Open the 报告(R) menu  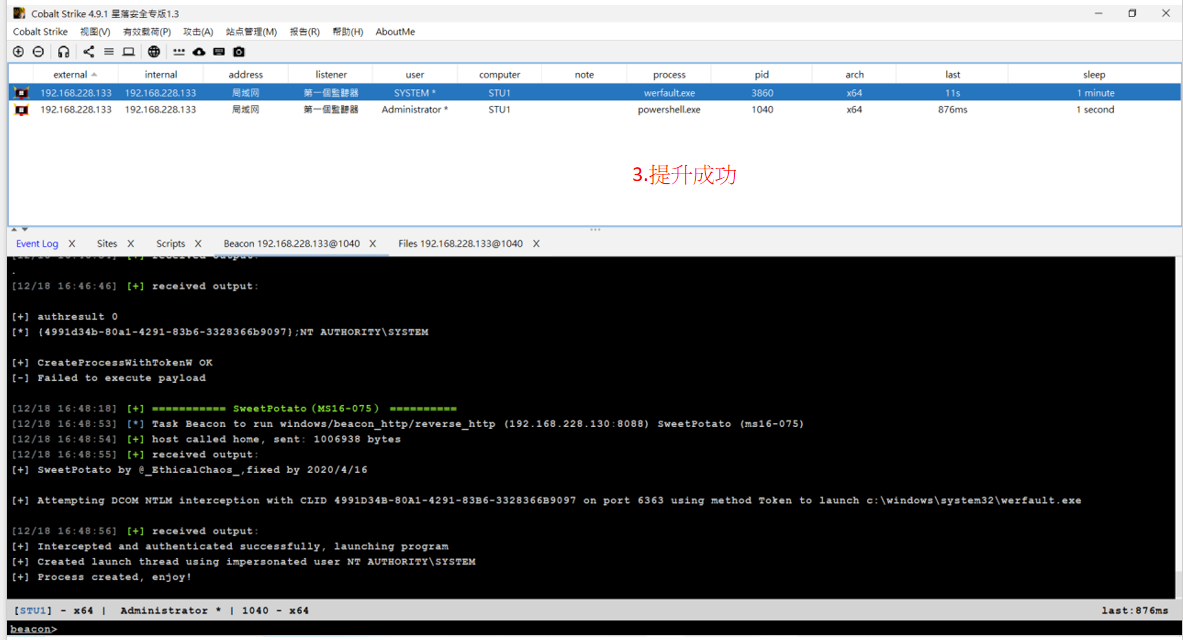[305, 32]
